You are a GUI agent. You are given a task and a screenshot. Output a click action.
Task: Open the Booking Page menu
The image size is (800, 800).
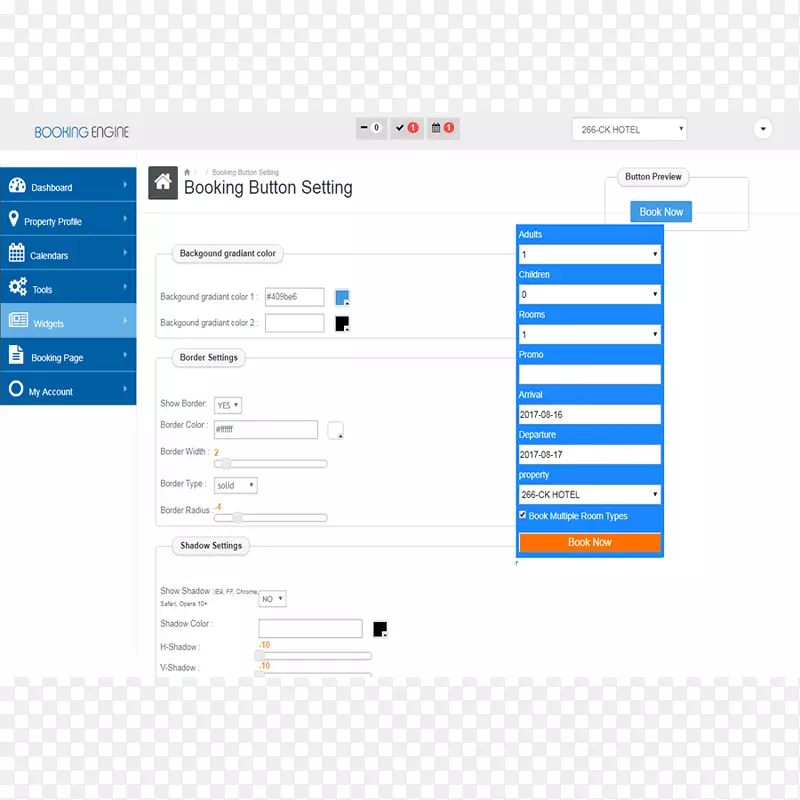click(68, 355)
